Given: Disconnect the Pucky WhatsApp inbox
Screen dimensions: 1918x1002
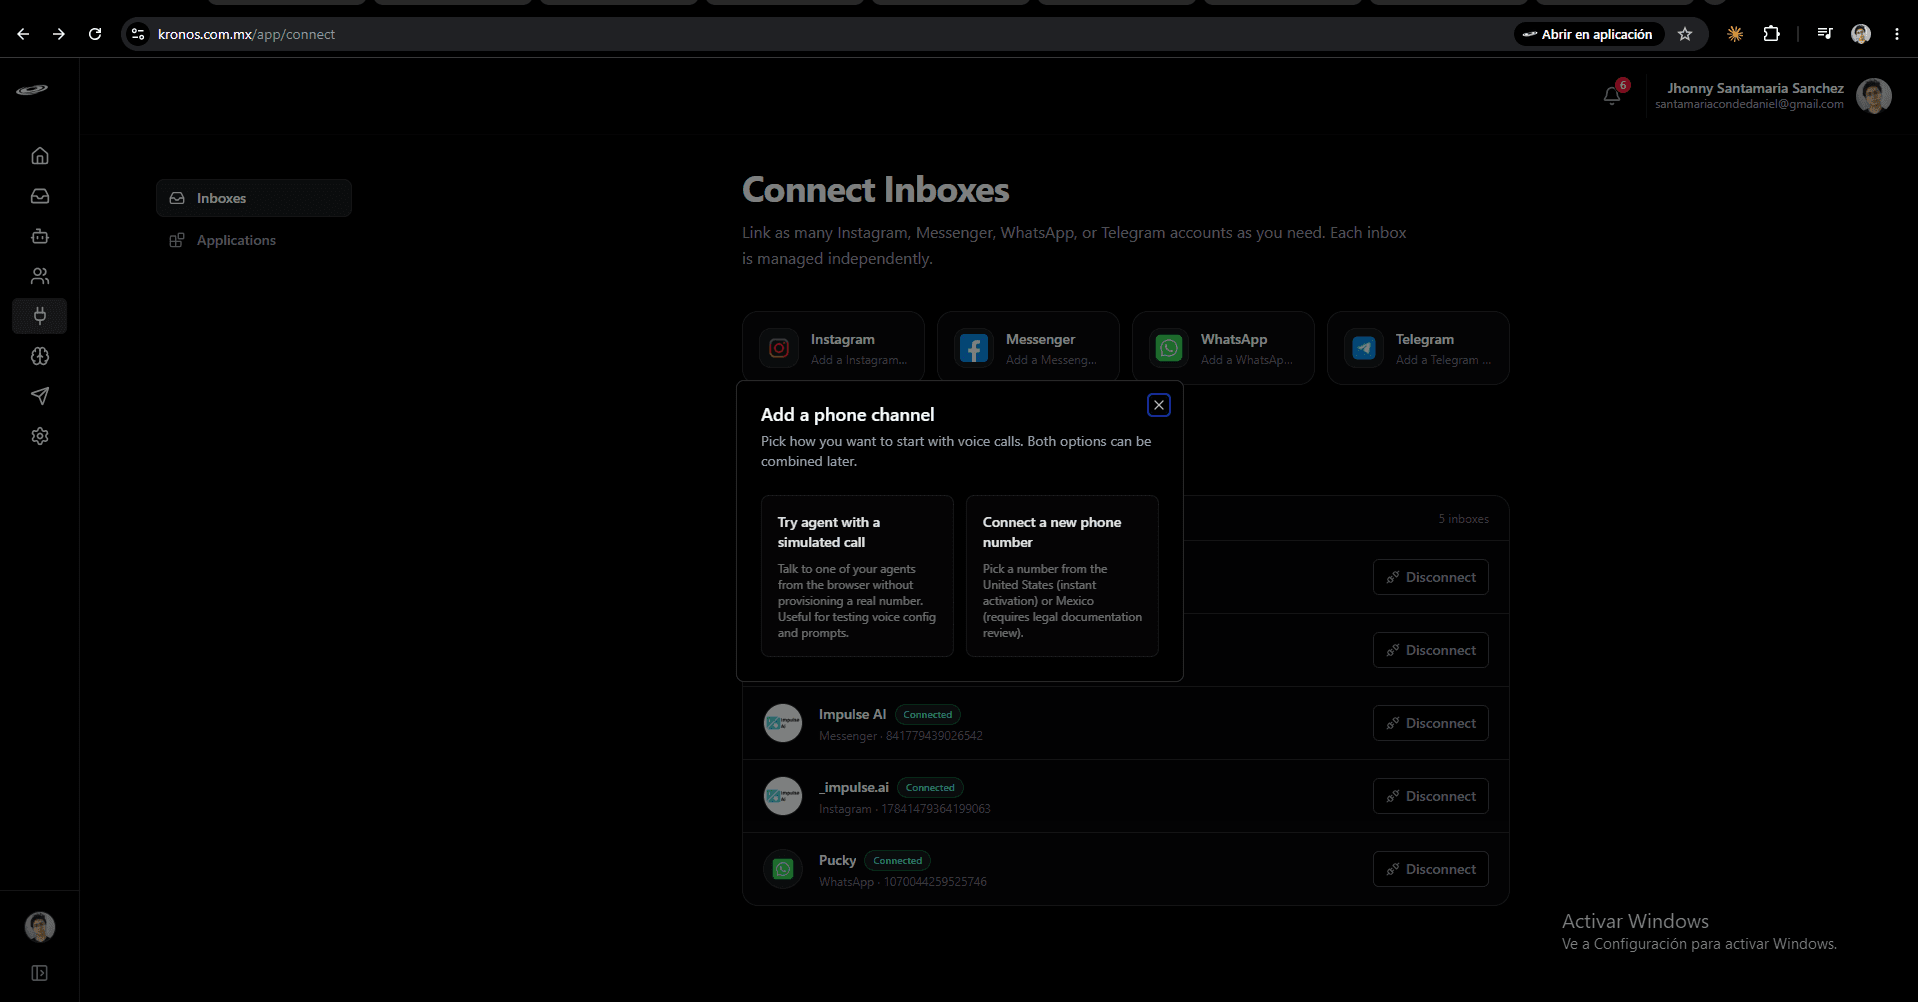Looking at the screenshot, I should 1430,869.
